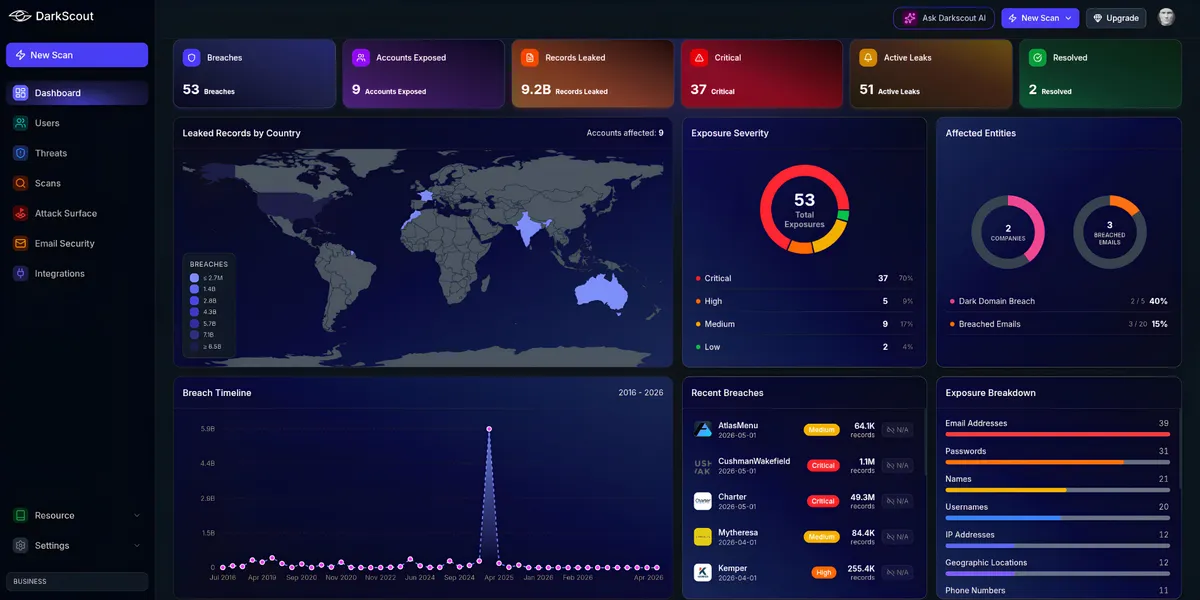
Task: Click the Users people icon
Action: coord(20,123)
